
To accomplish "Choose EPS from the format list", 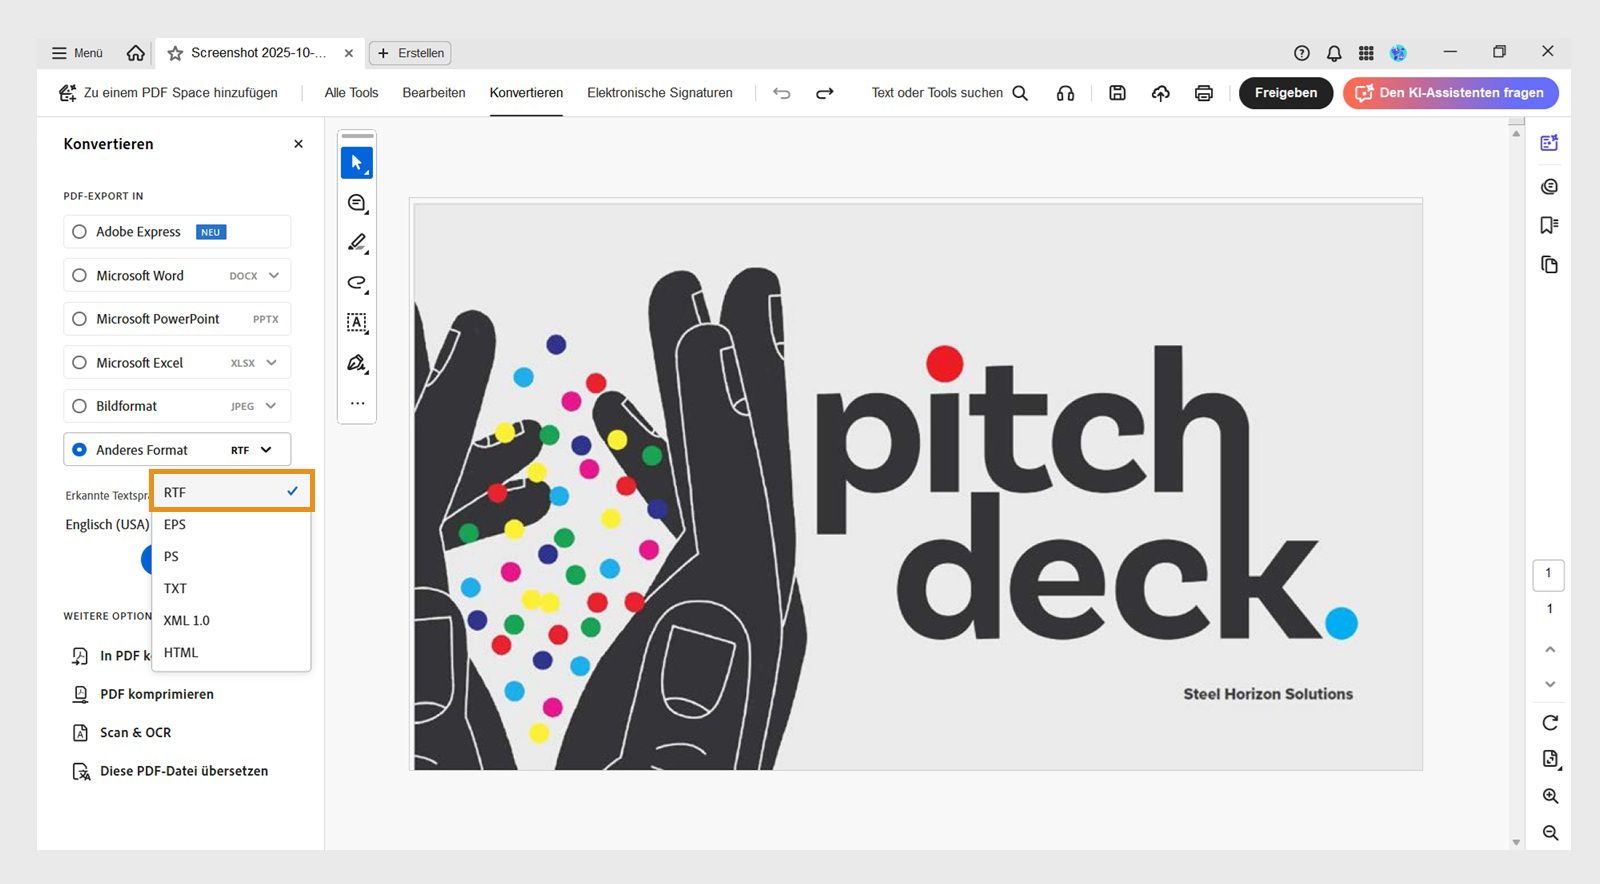I will click(231, 524).
